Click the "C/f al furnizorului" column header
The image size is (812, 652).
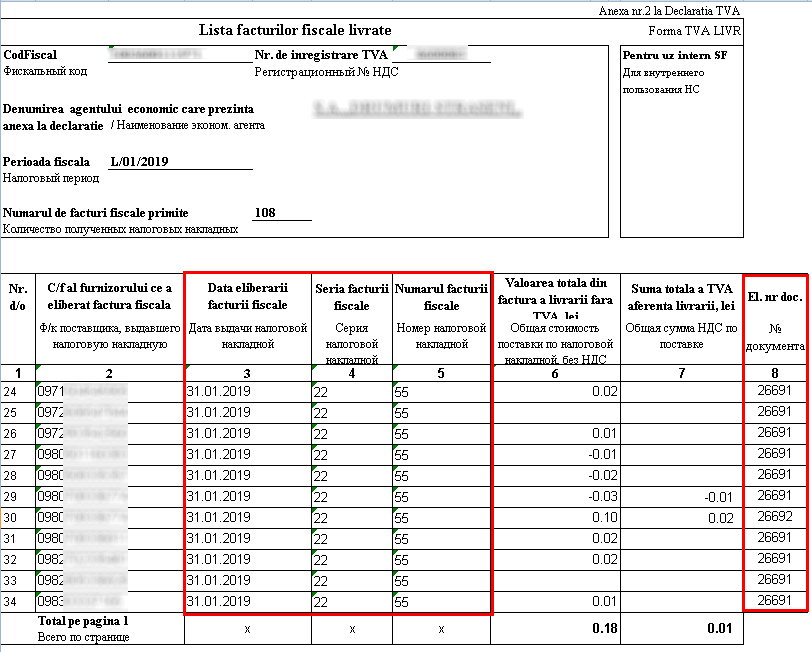[109, 296]
